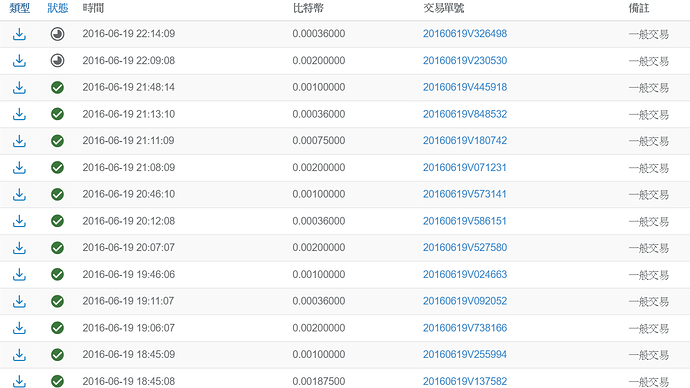Open transaction link 20160619V445918
The height and width of the screenshot is (388, 690).
(465, 87)
